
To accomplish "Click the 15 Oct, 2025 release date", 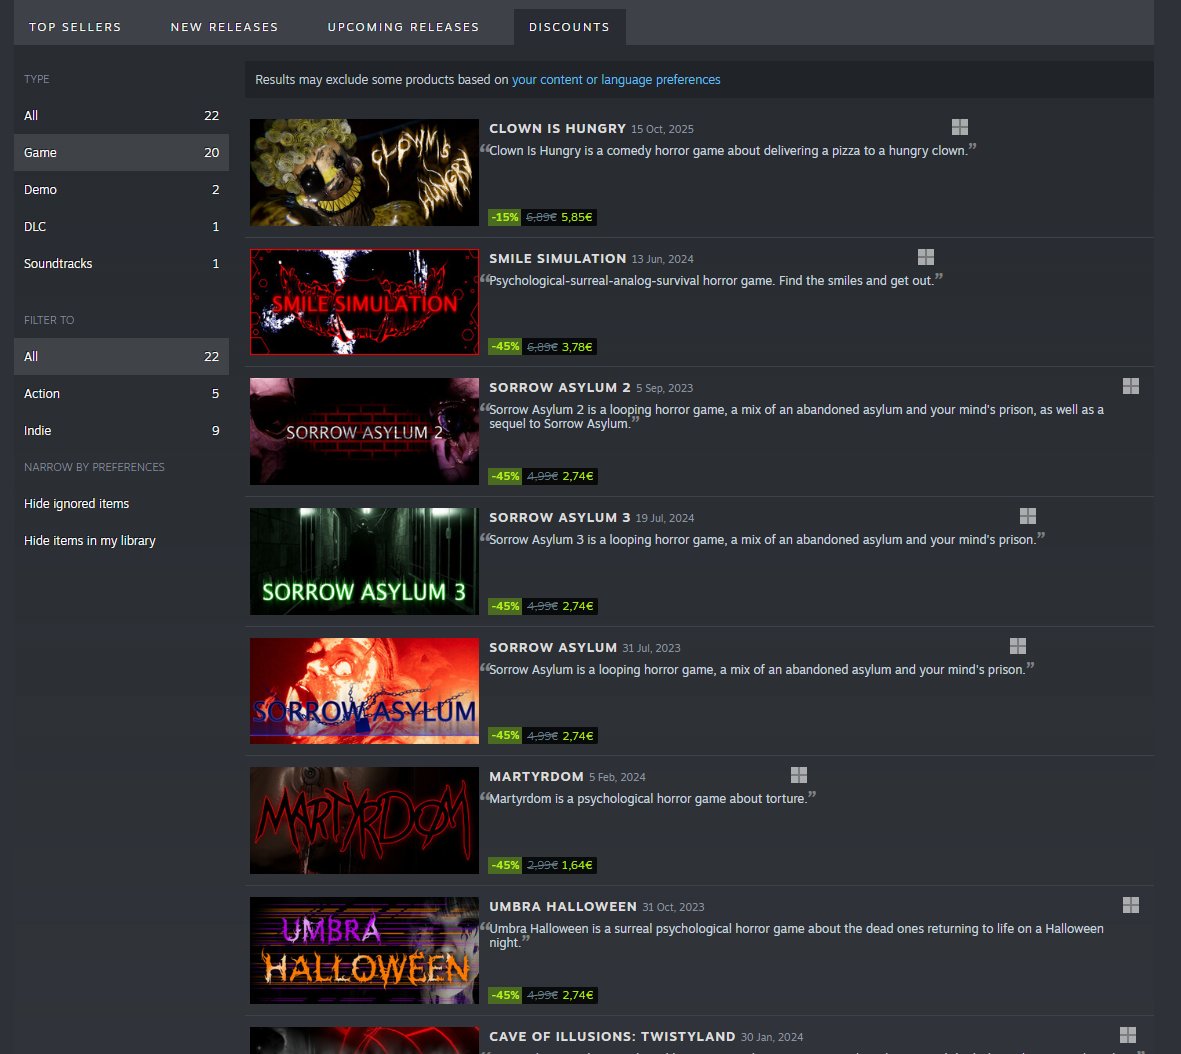I will (662, 130).
